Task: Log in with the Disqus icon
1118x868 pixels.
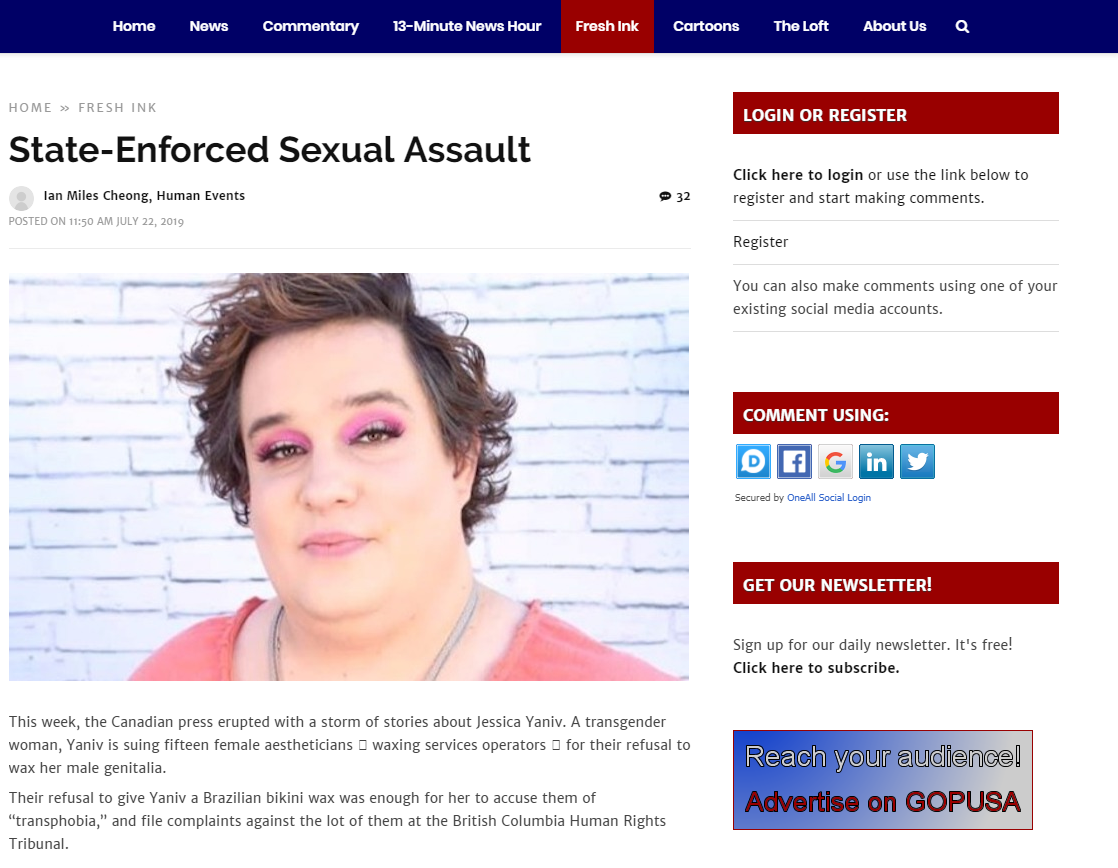Action: (x=753, y=461)
